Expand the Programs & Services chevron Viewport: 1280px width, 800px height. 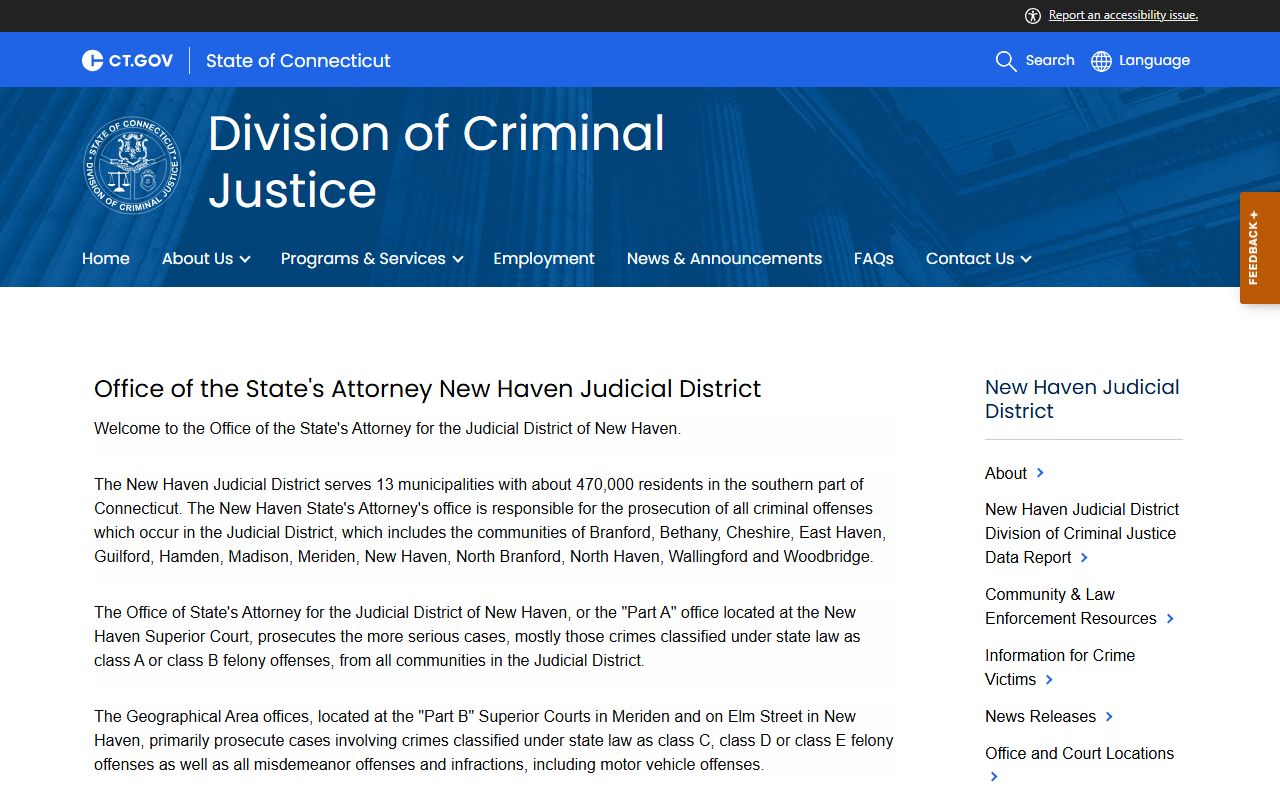pyautogui.click(x=457, y=259)
